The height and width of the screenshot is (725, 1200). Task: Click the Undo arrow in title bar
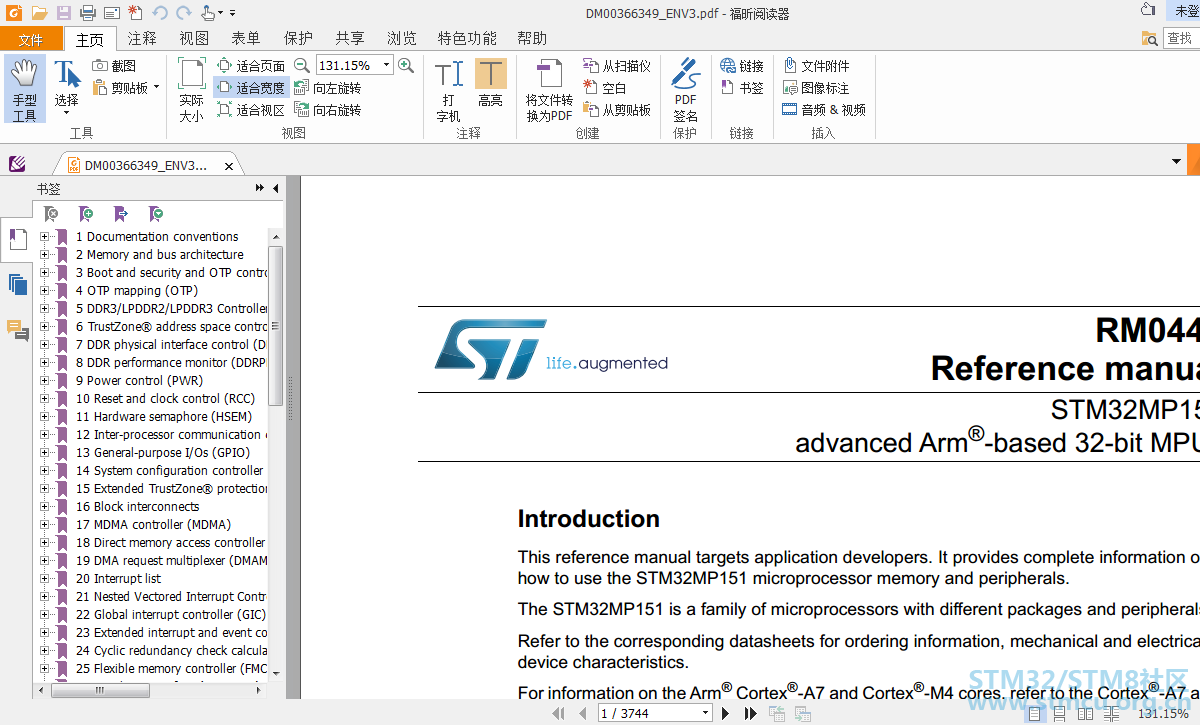[x=160, y=13]
